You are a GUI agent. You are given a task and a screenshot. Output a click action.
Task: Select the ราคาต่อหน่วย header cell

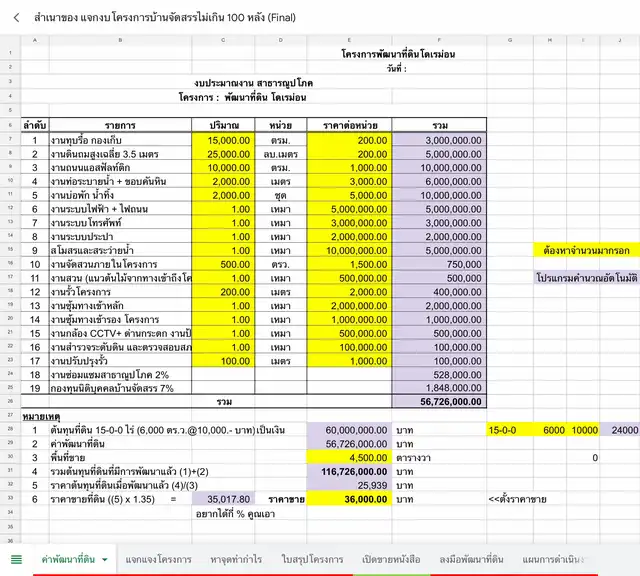(349, 125)
